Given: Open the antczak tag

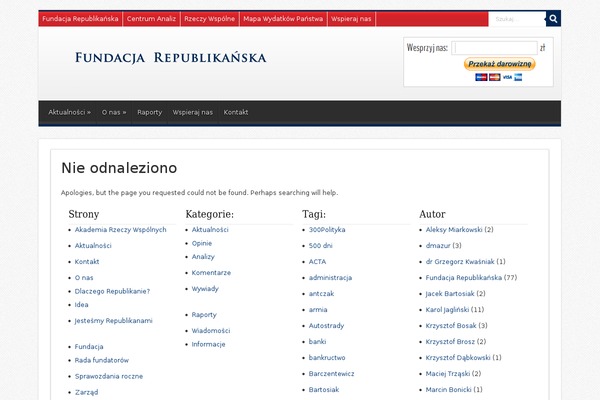Looking at the screenshot, I should (321, 294).
